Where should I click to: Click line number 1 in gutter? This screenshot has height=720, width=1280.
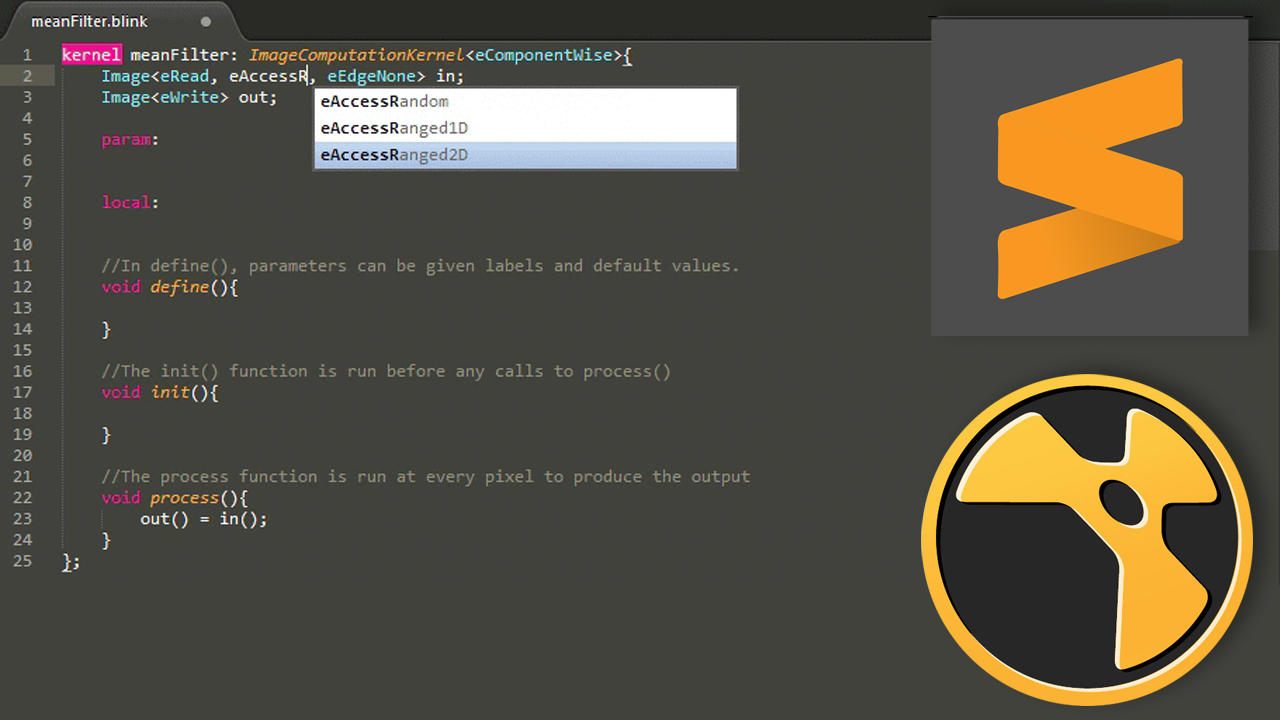tap(26, 55)
